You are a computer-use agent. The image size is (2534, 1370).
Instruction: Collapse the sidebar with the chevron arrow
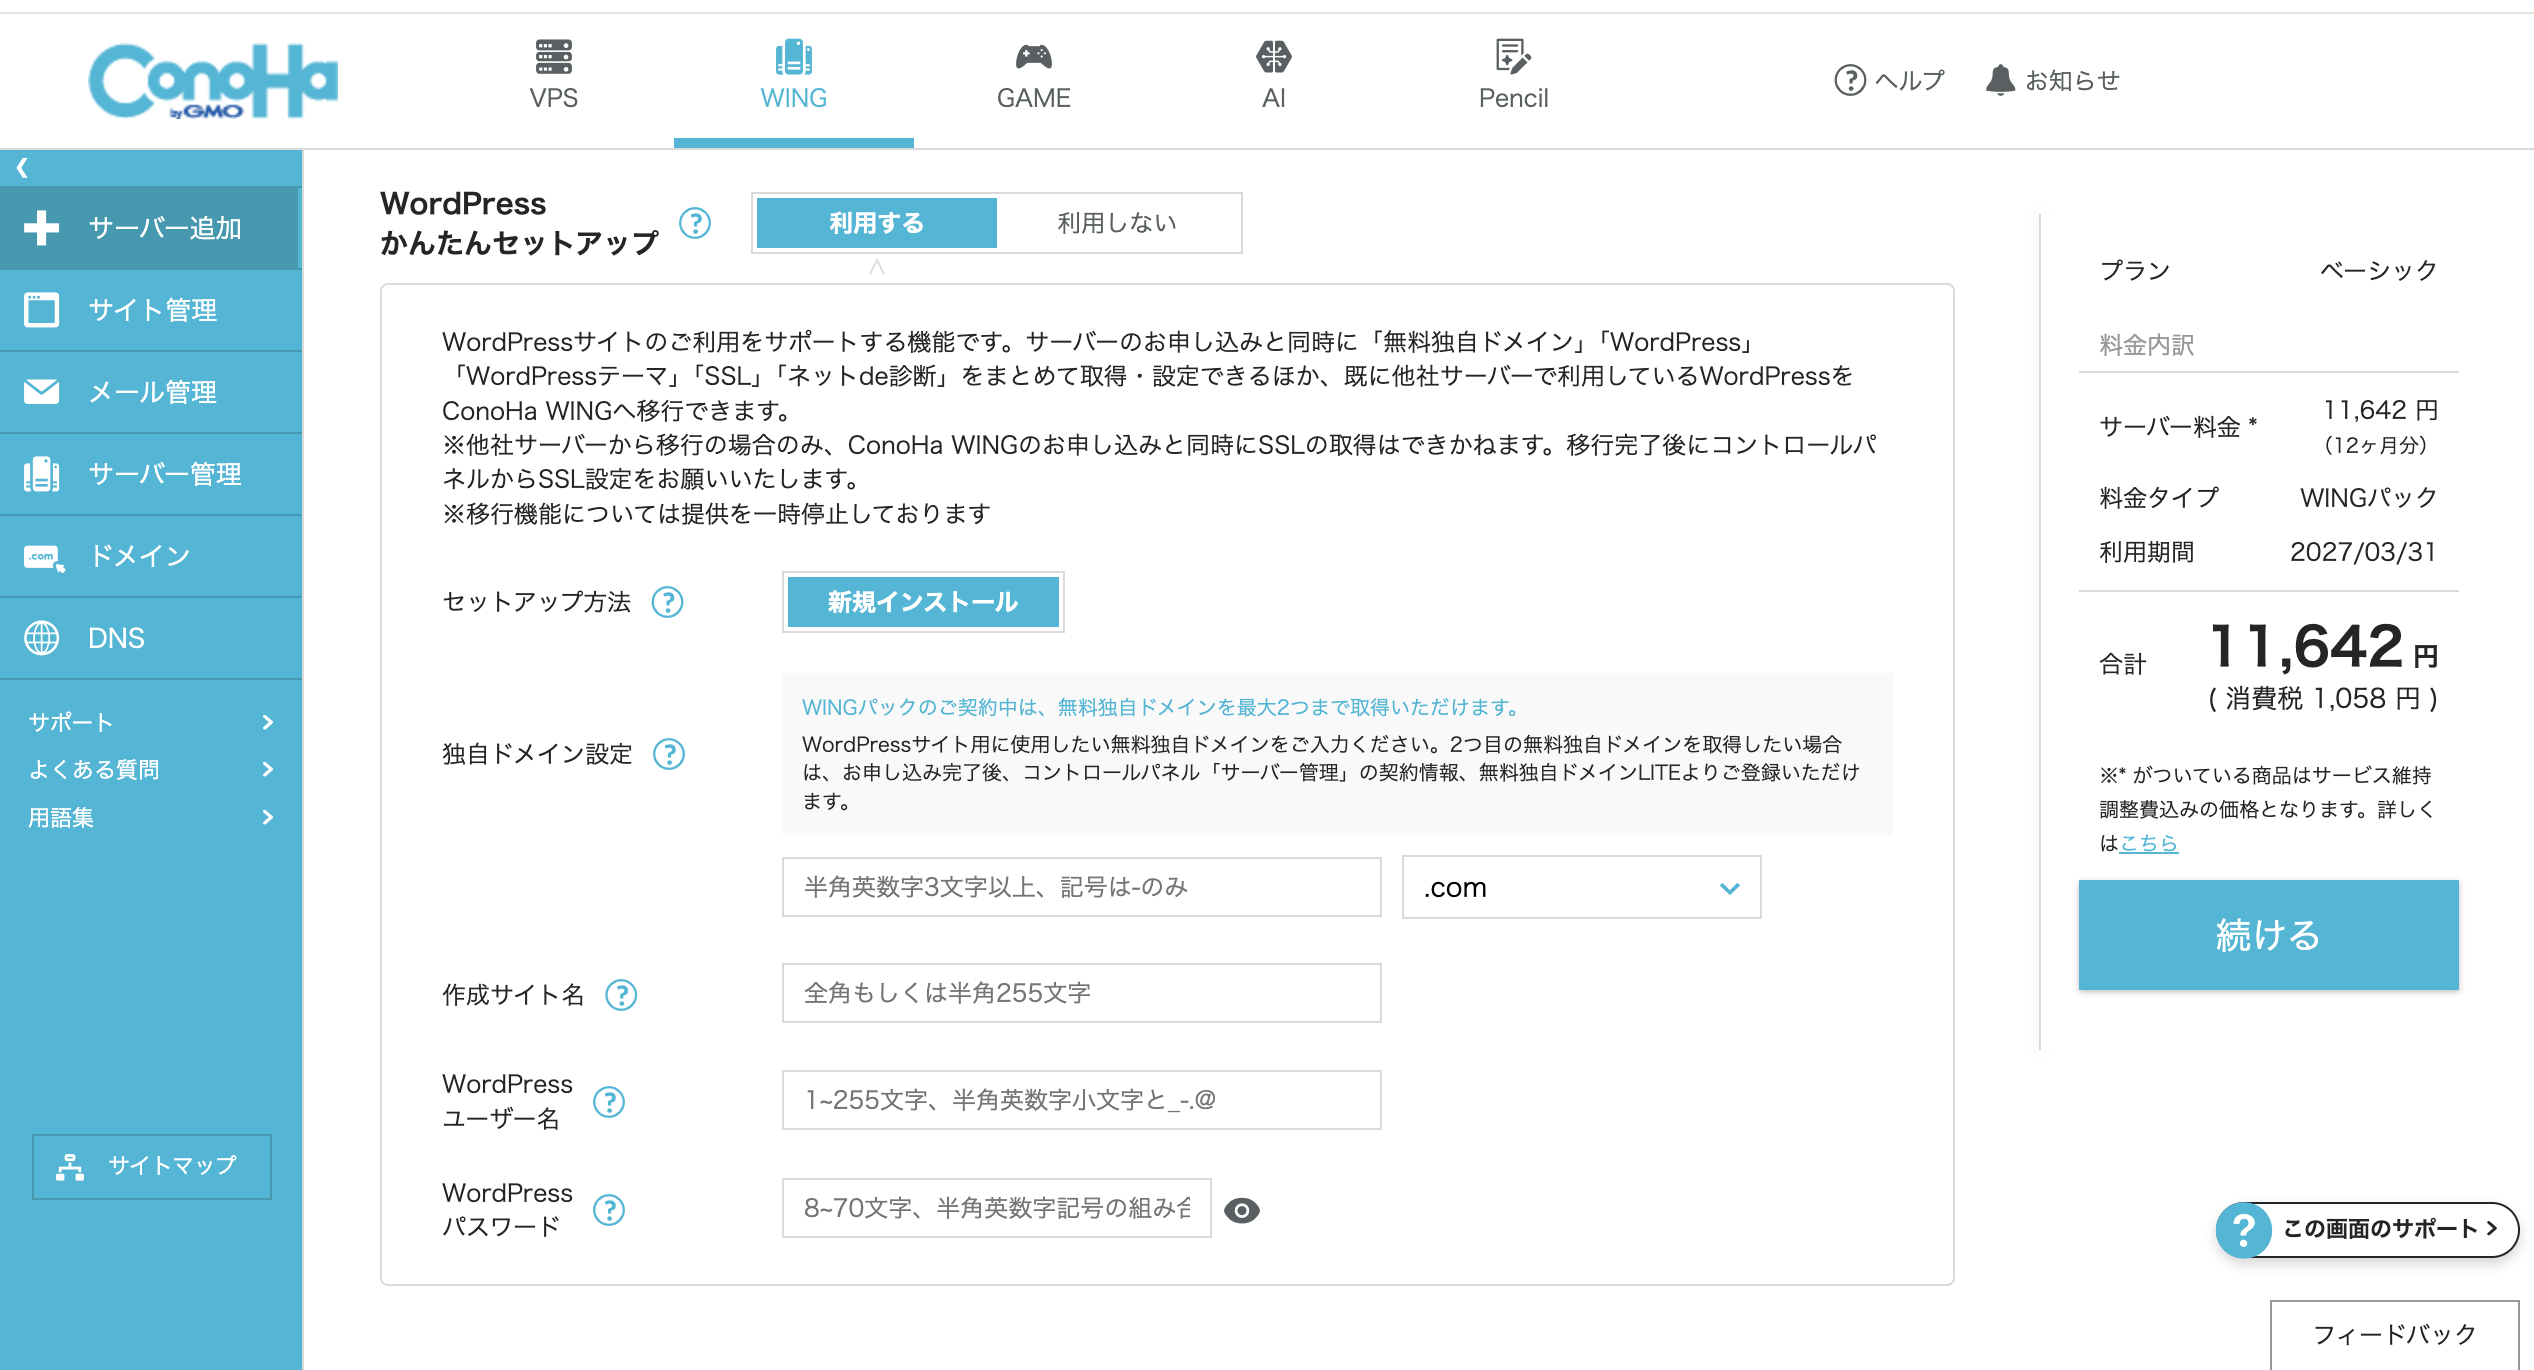(x=22, y=168)
